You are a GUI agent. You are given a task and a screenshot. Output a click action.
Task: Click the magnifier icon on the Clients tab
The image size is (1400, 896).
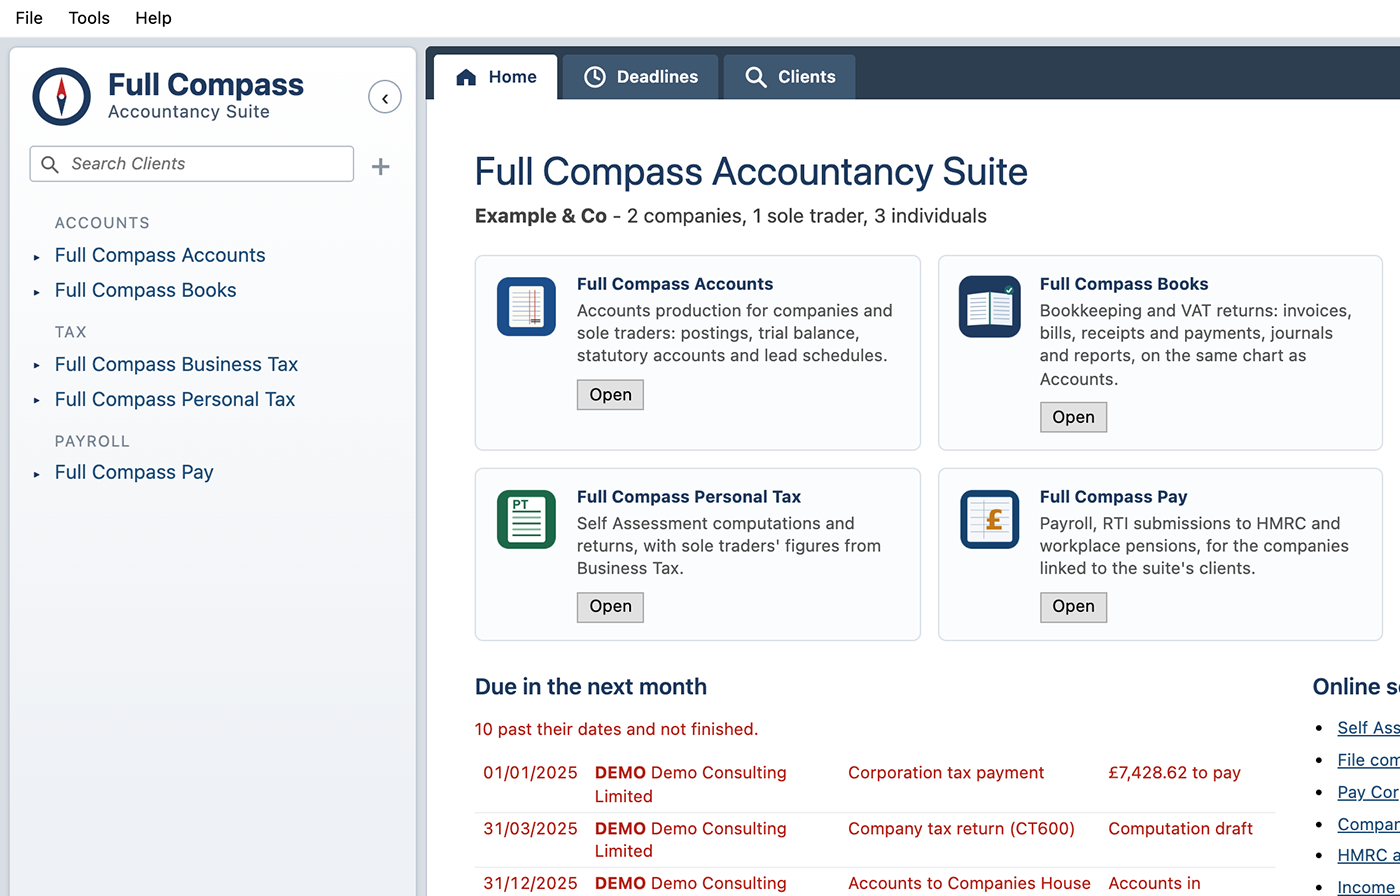pyautogui.click(x=756, y=77)
